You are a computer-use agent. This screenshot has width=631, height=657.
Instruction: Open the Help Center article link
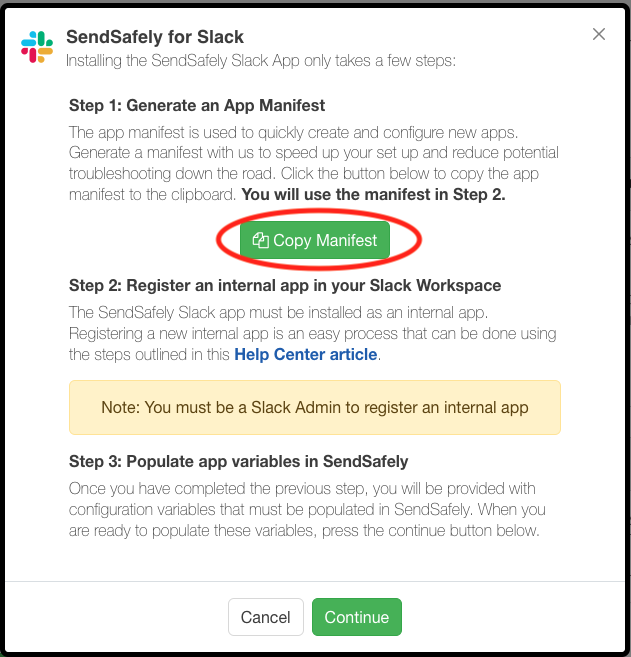[x=305, y=354]
